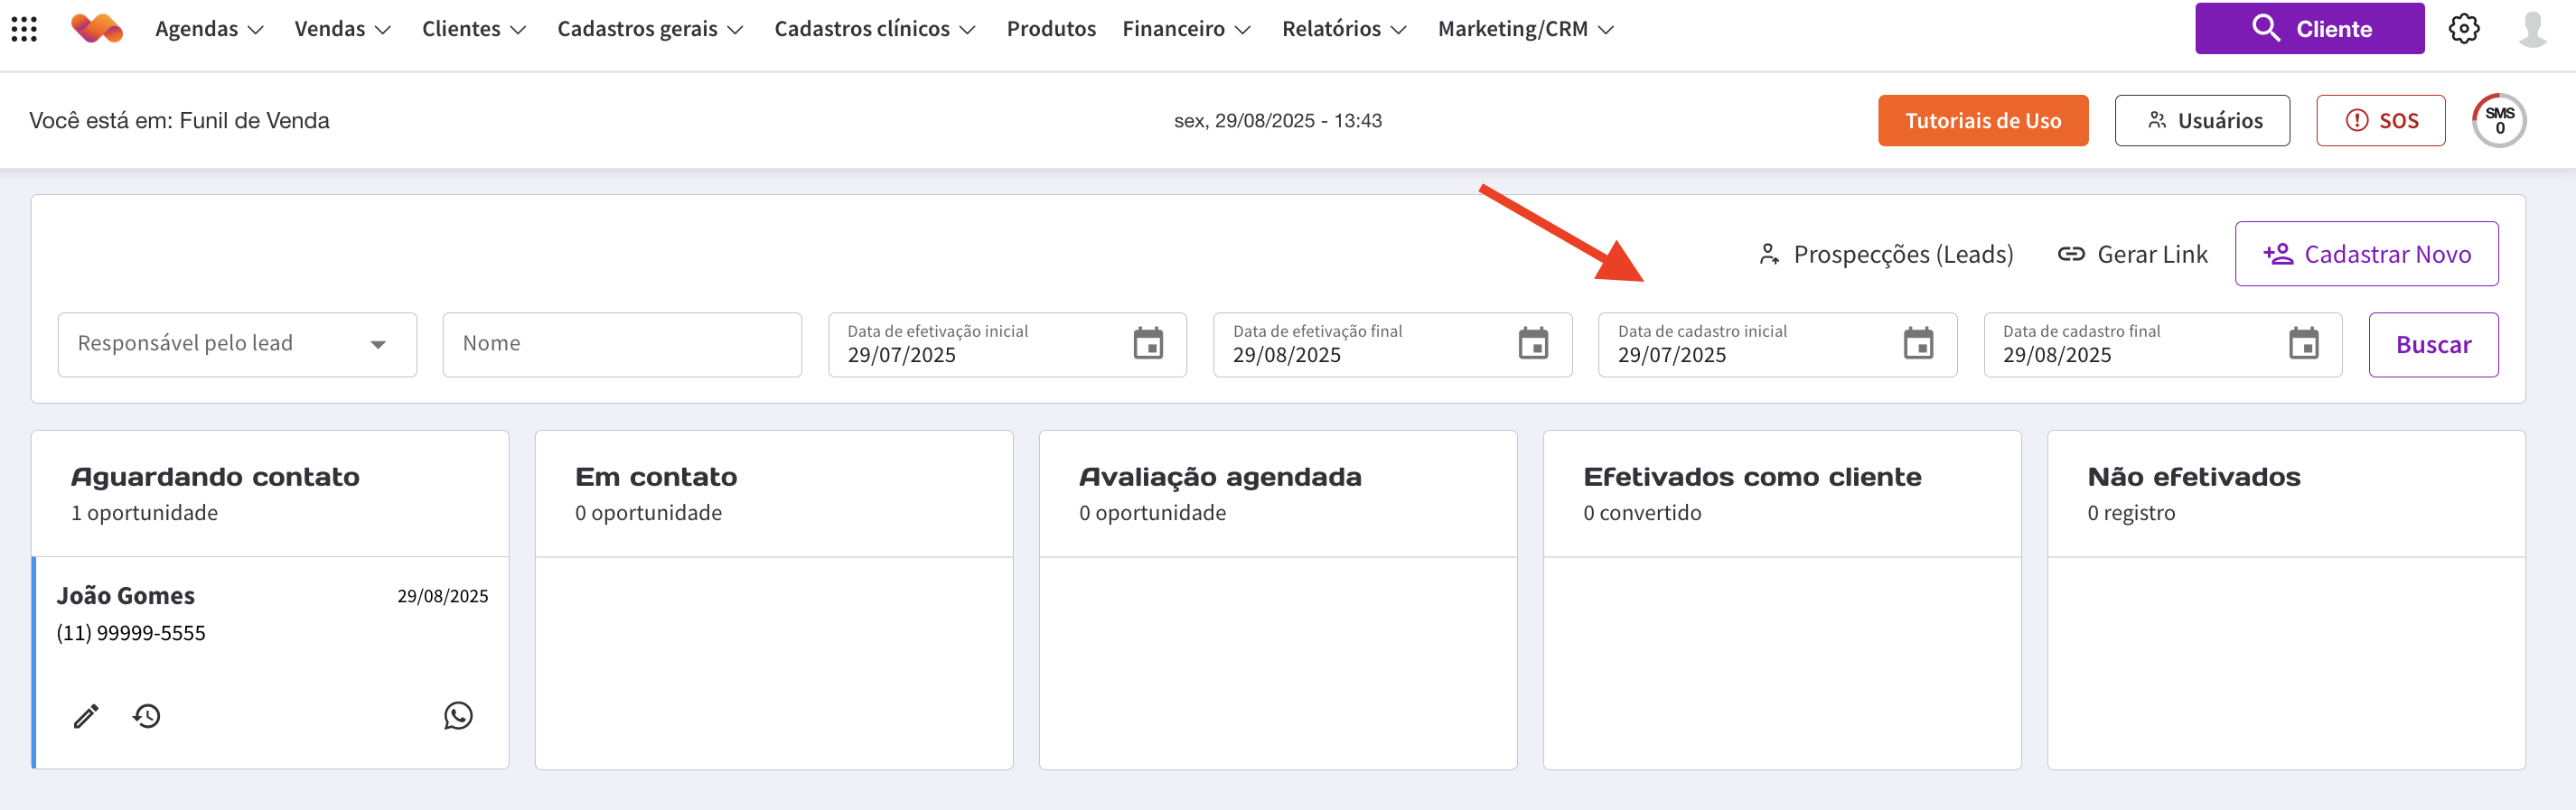Expand the Responsável pelo lead dropdown
The width and height of the screenshot is (2576, 810).
point(237,344)
